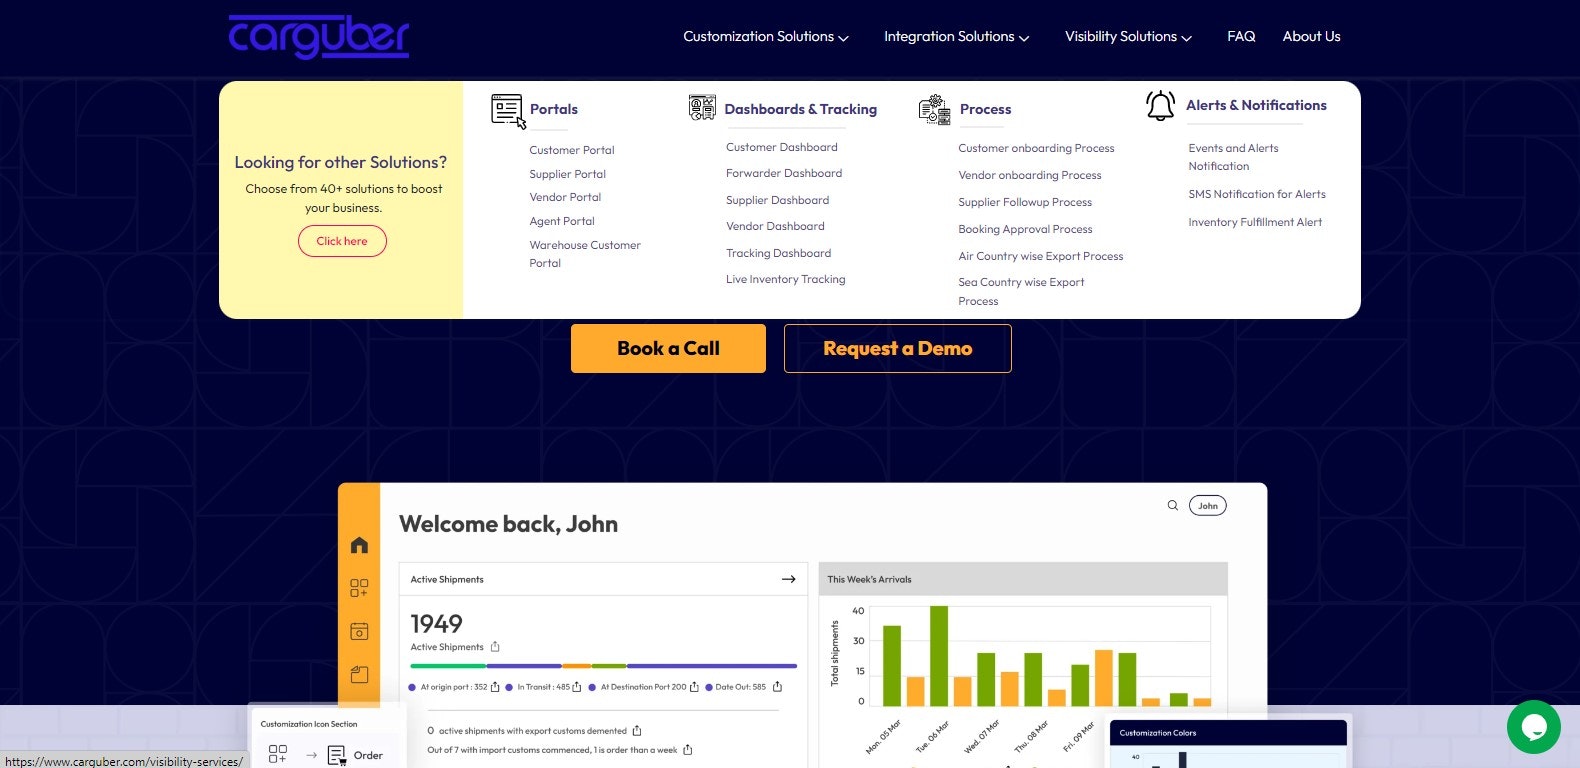Open Events and Alerts Notification link
This screenshot has height=768, width=1580.
click(1233, 157)
